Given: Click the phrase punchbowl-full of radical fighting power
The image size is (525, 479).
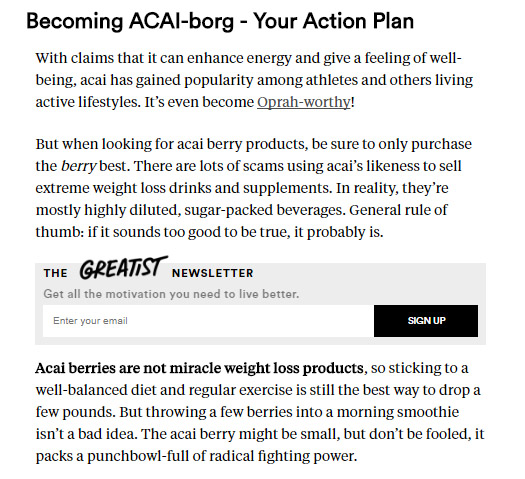Looking at the screenshot, I should click(222, 456).
